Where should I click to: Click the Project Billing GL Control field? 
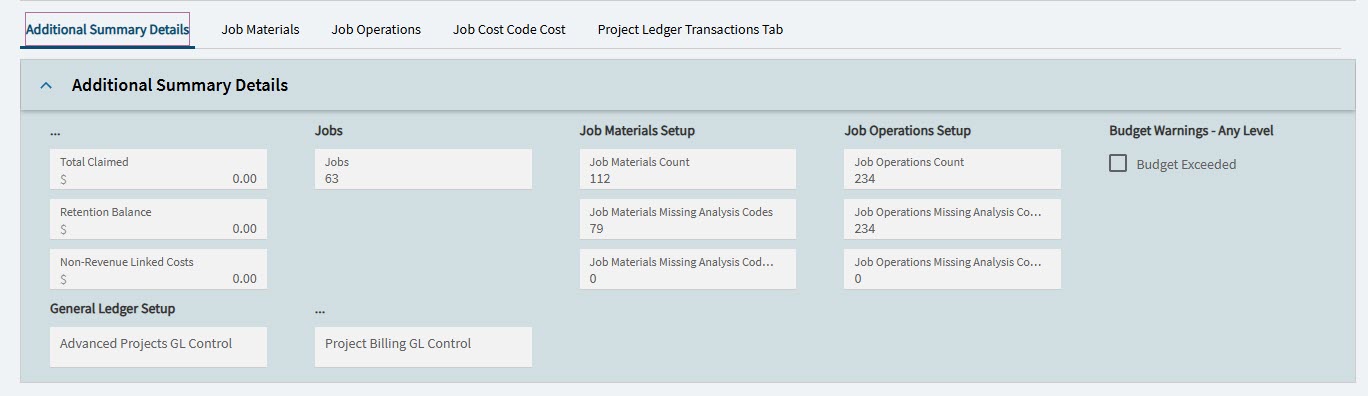pos(423,347)
